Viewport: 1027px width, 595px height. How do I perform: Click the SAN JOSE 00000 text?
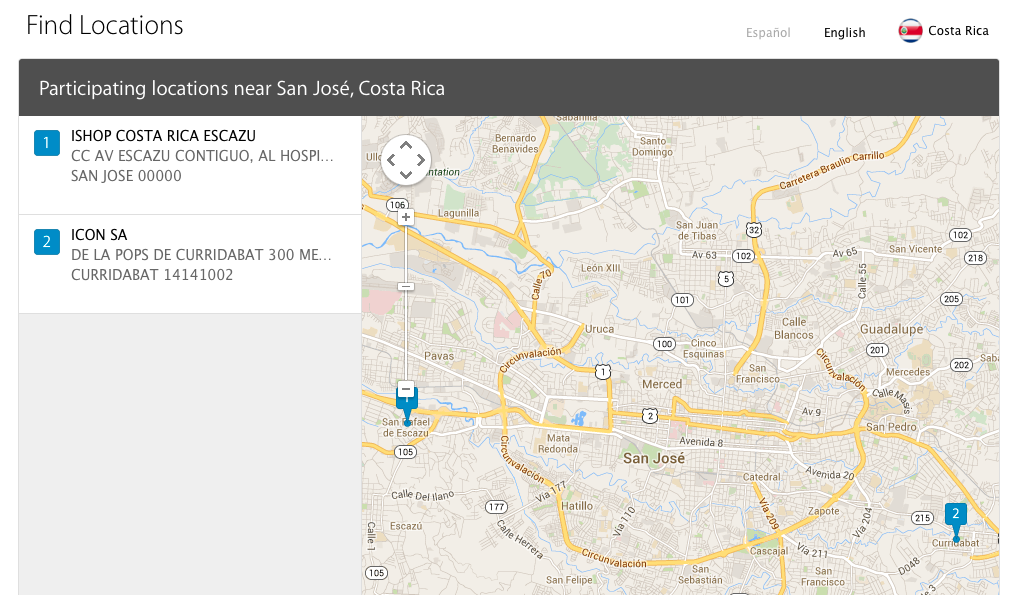126,176
